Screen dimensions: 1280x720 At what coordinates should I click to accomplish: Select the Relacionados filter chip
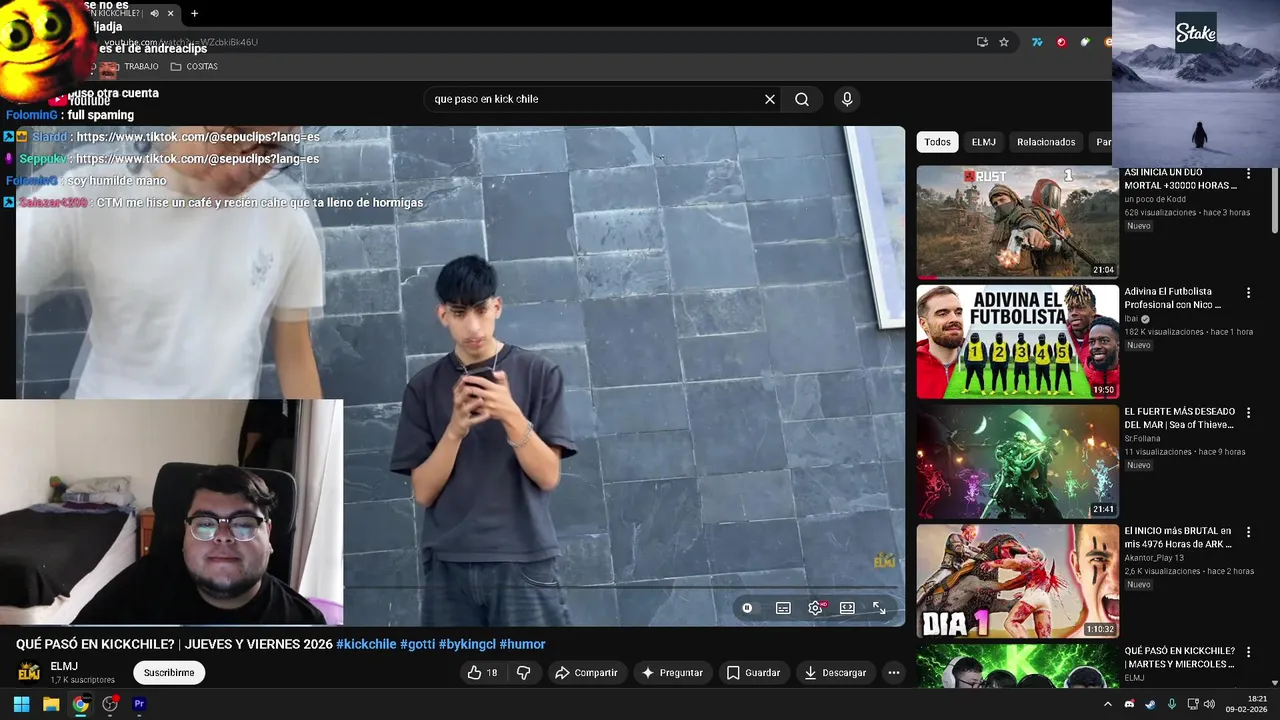pyautogui.click(x=1046, y=142)
